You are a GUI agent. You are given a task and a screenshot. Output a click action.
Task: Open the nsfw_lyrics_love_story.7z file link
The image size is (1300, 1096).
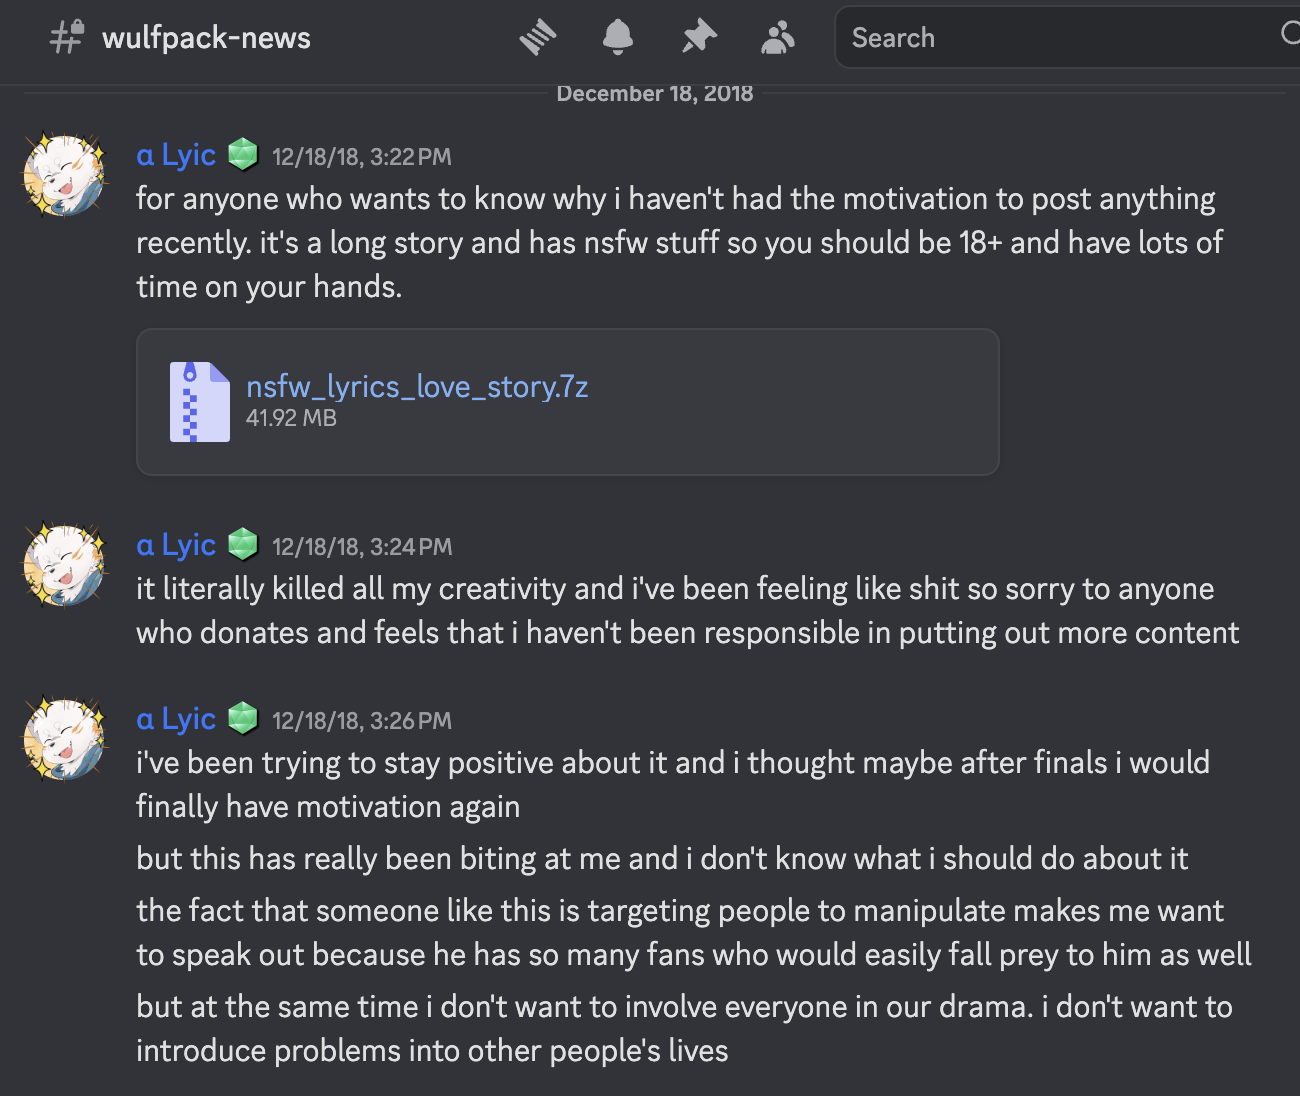[417, 386]
